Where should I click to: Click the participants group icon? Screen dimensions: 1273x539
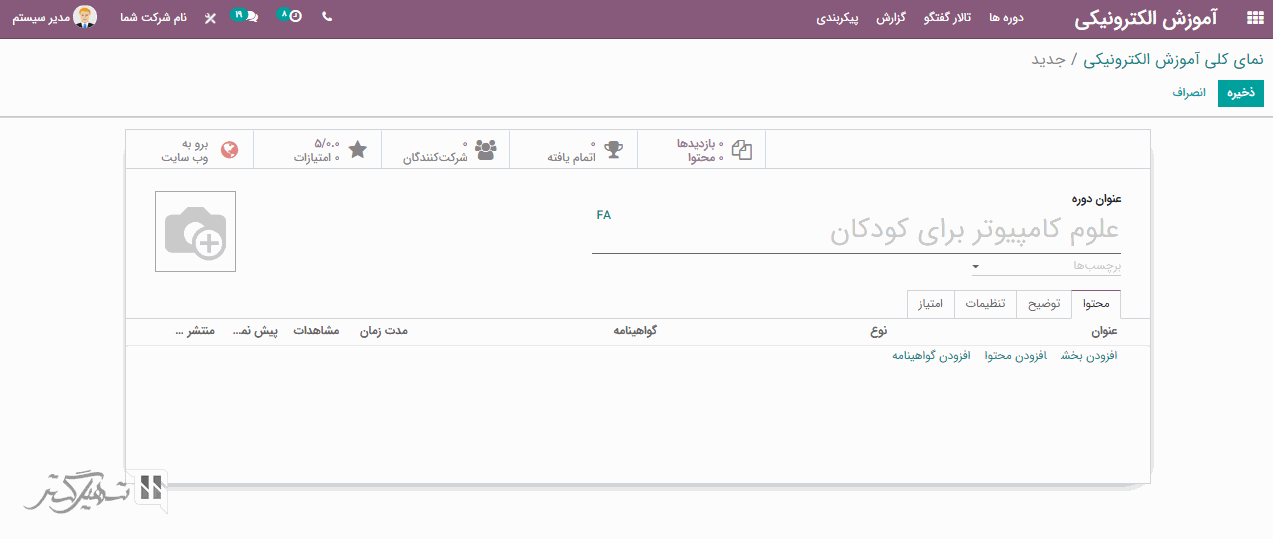pyautogui.click(x=485, y=150)
